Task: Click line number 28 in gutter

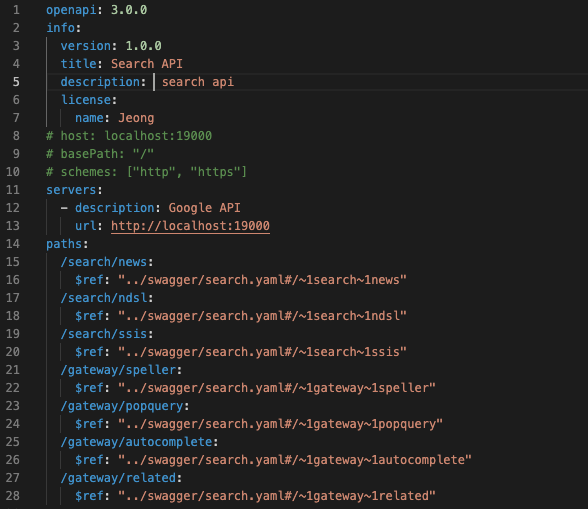Action: (x=13, y=496)
